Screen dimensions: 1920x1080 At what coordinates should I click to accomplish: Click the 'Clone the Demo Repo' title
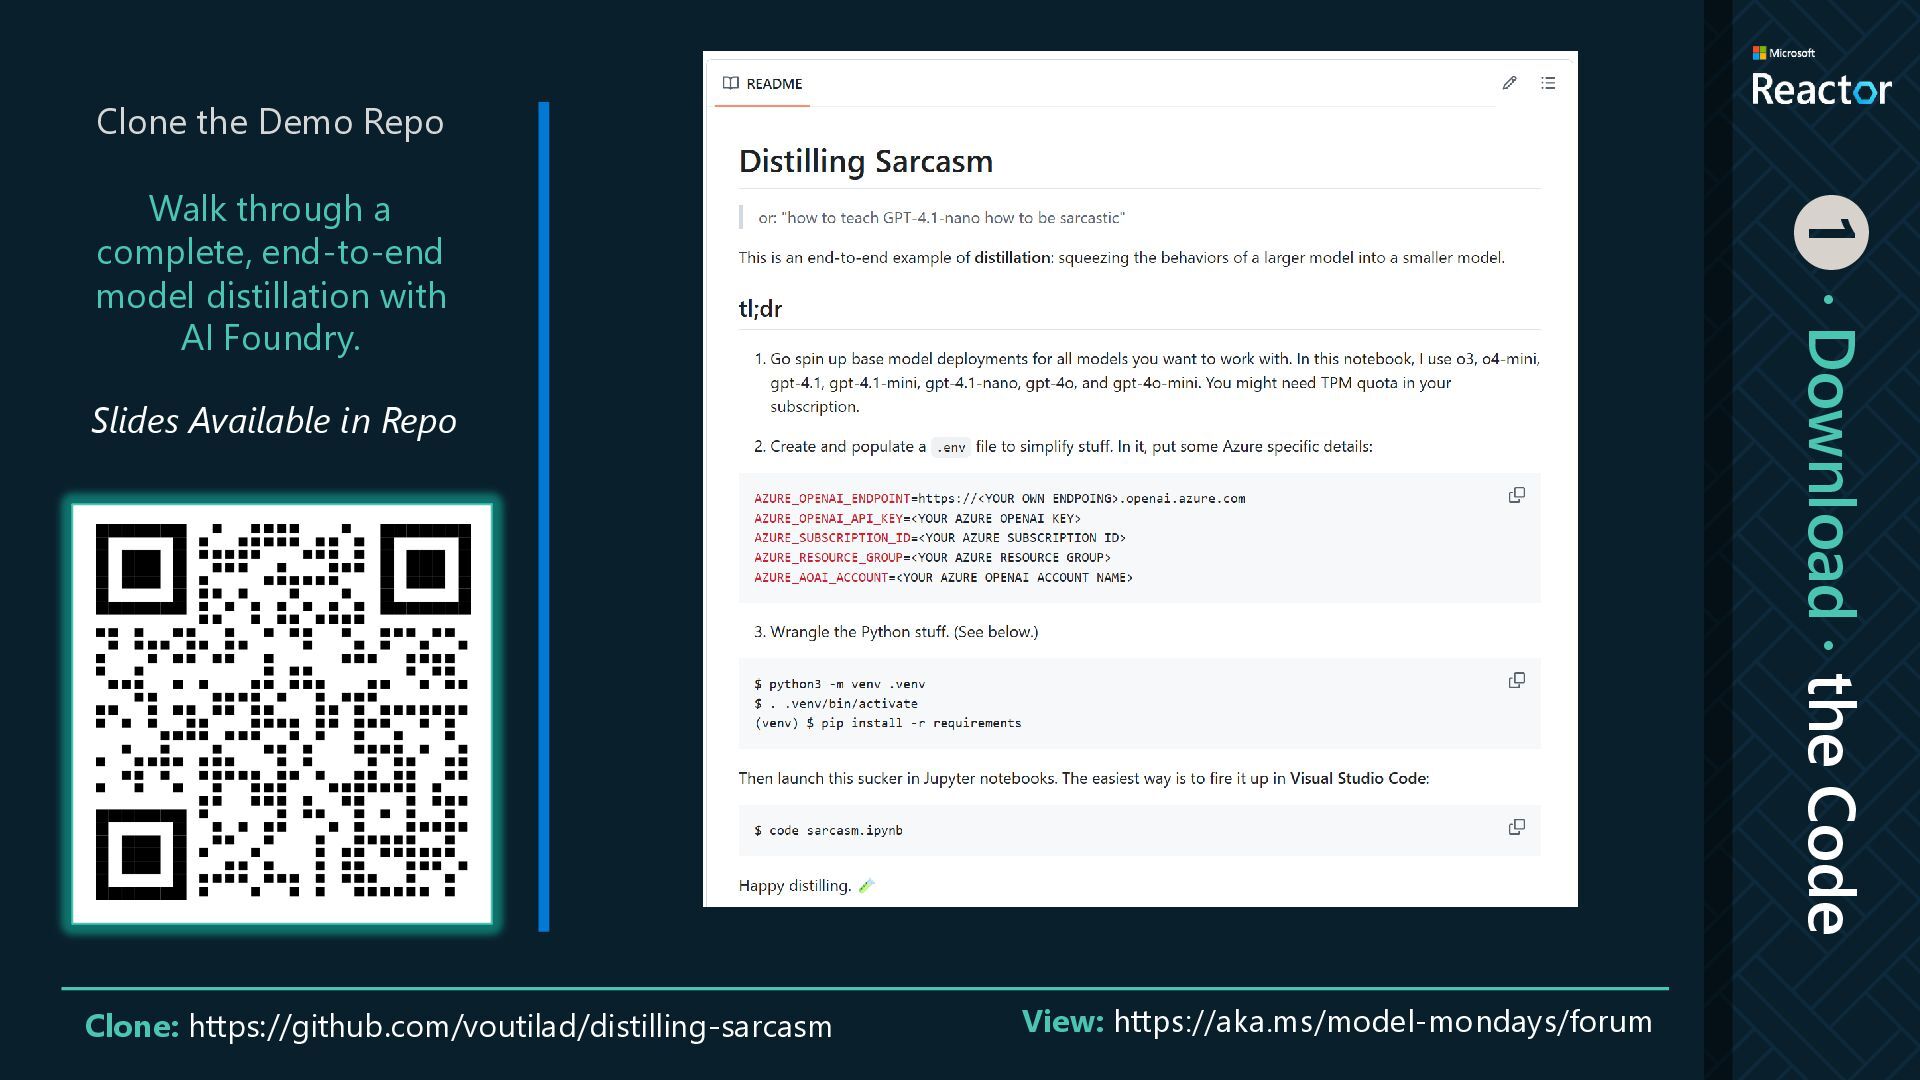tap(270, 122)
